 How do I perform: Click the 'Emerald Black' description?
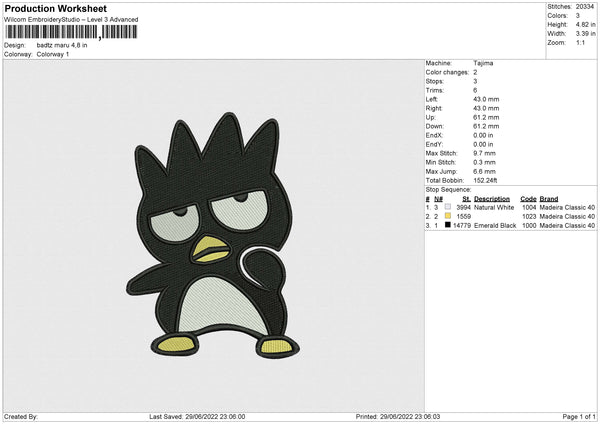pos(495,226)
